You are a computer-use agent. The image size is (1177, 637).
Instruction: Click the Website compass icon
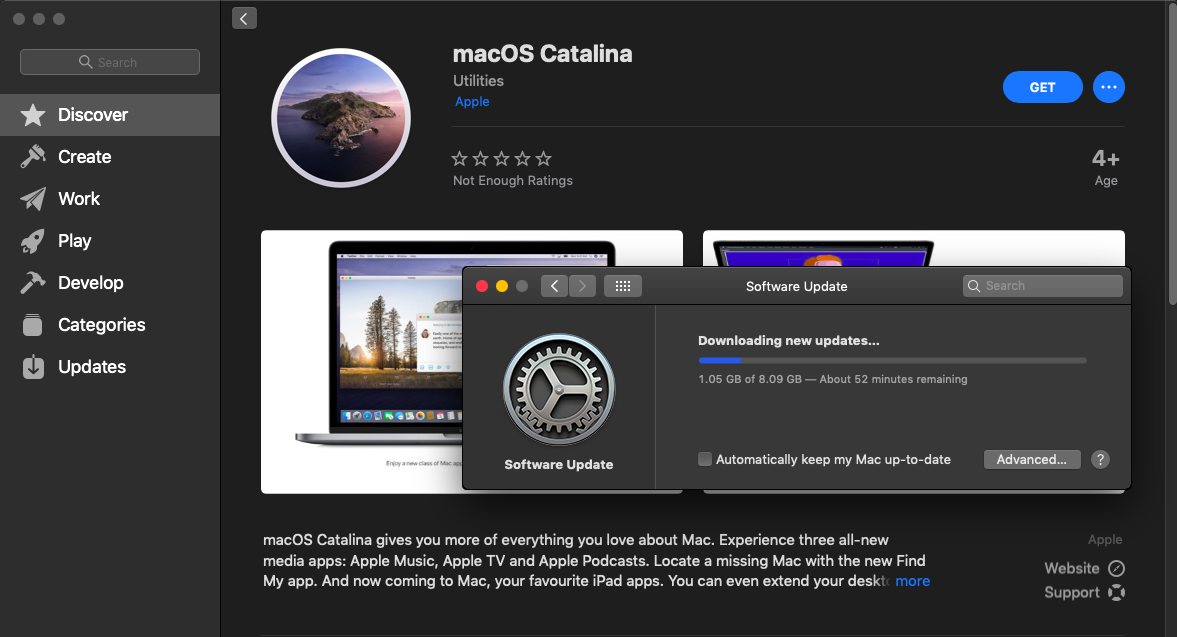(1116, 568)
